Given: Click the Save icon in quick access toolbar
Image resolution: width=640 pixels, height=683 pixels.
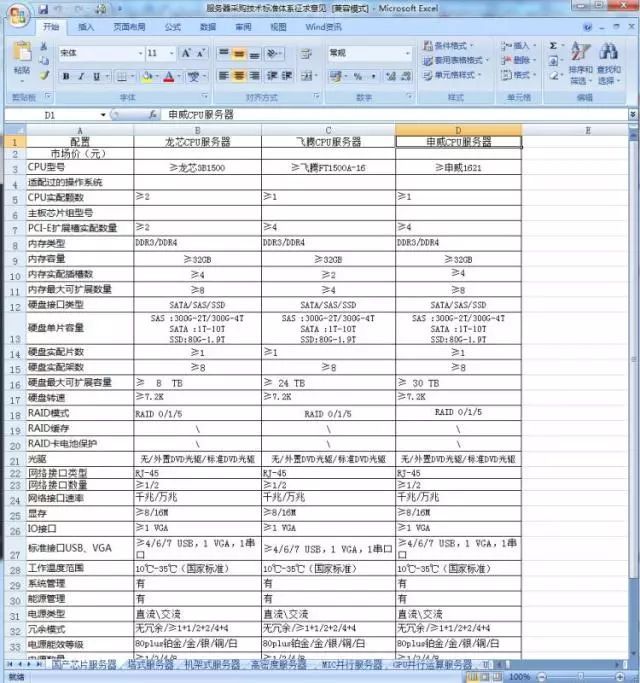Looking at the screenshot, I should pyautogui.click(x=43, y=8).
